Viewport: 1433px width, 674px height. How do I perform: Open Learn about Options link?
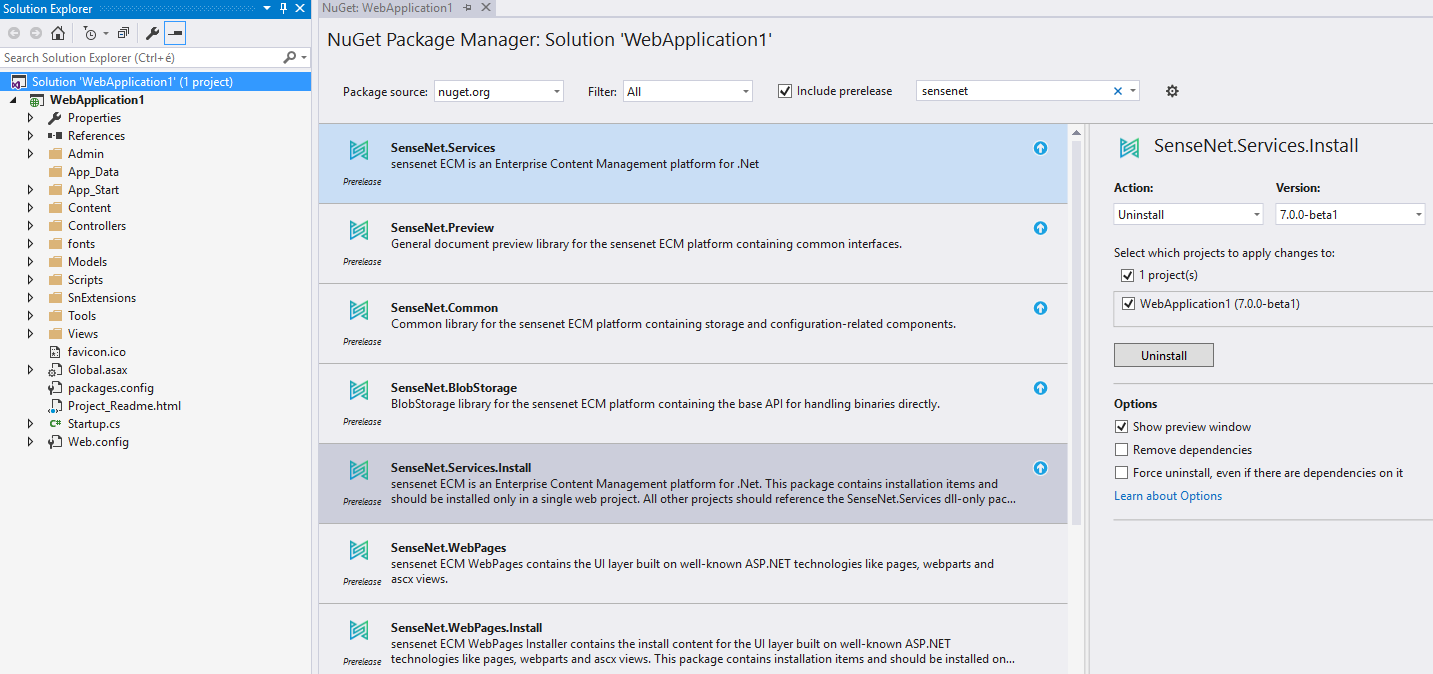tap(1167, 496)
